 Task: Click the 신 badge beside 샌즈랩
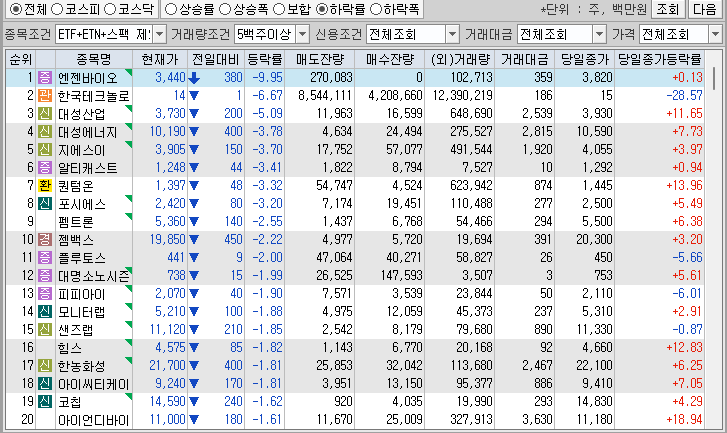click(x=45, y=330)
